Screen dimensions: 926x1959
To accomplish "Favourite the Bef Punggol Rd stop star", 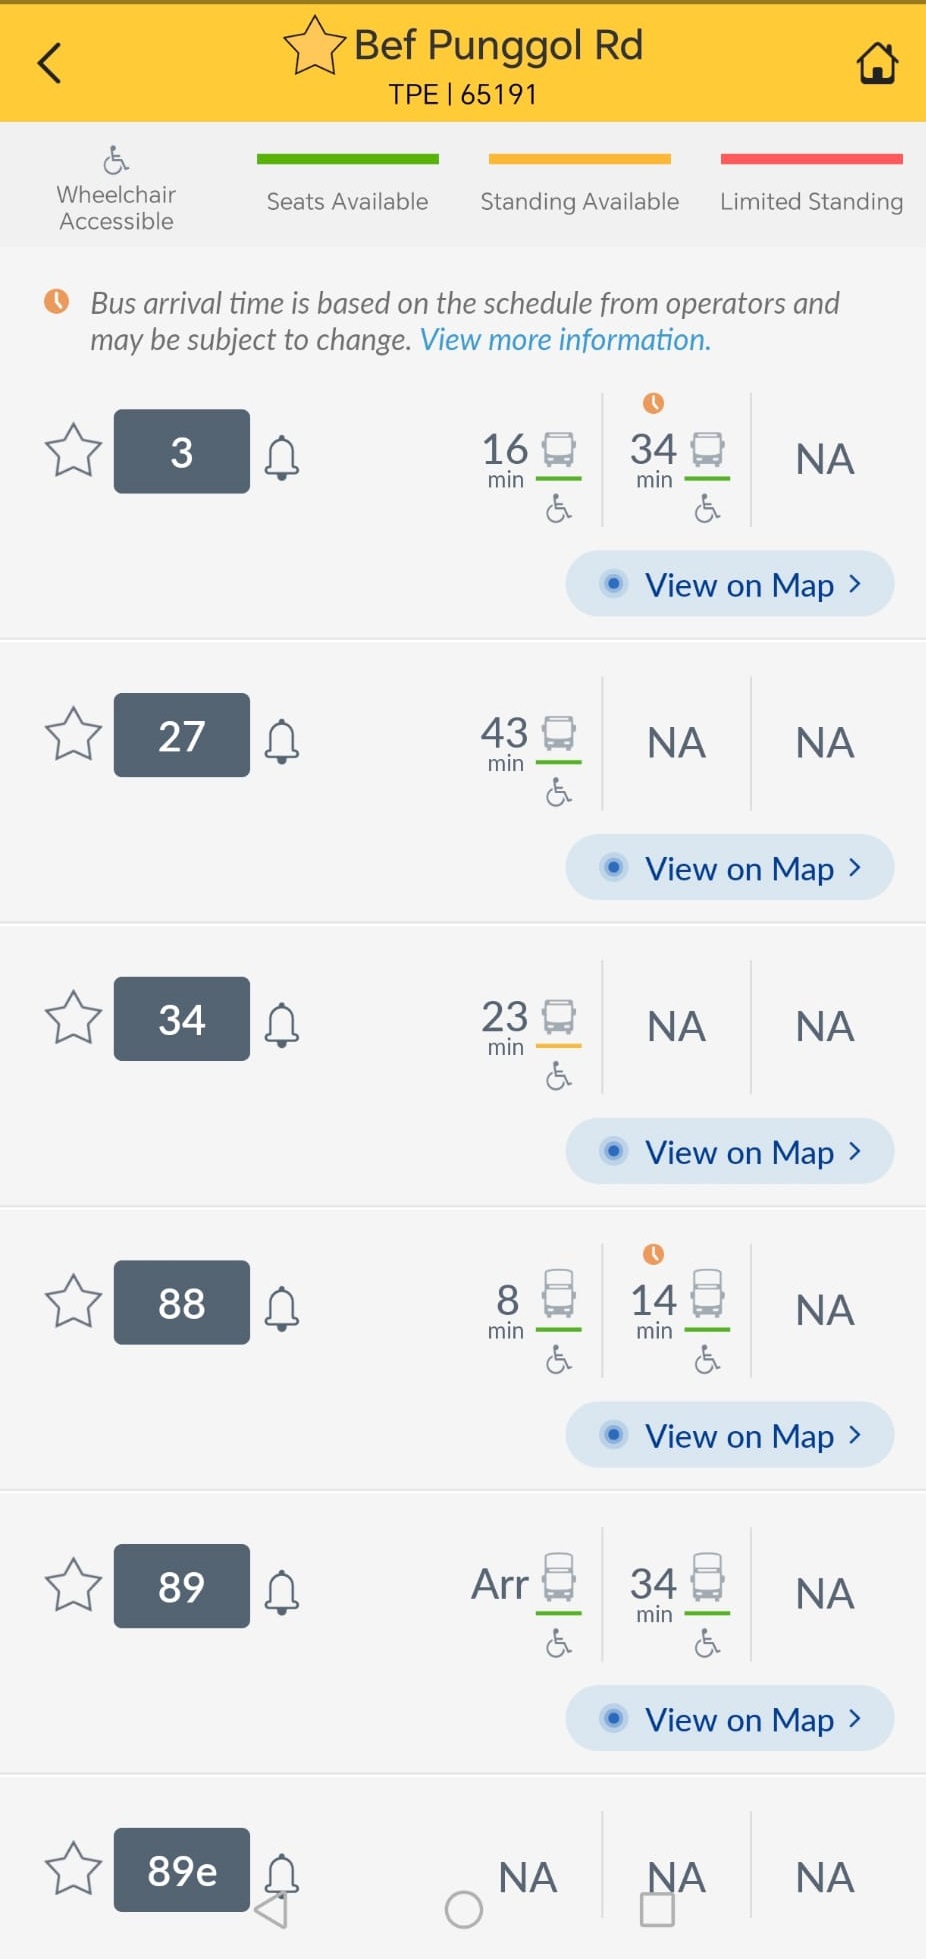I will [x=314, y=47].
